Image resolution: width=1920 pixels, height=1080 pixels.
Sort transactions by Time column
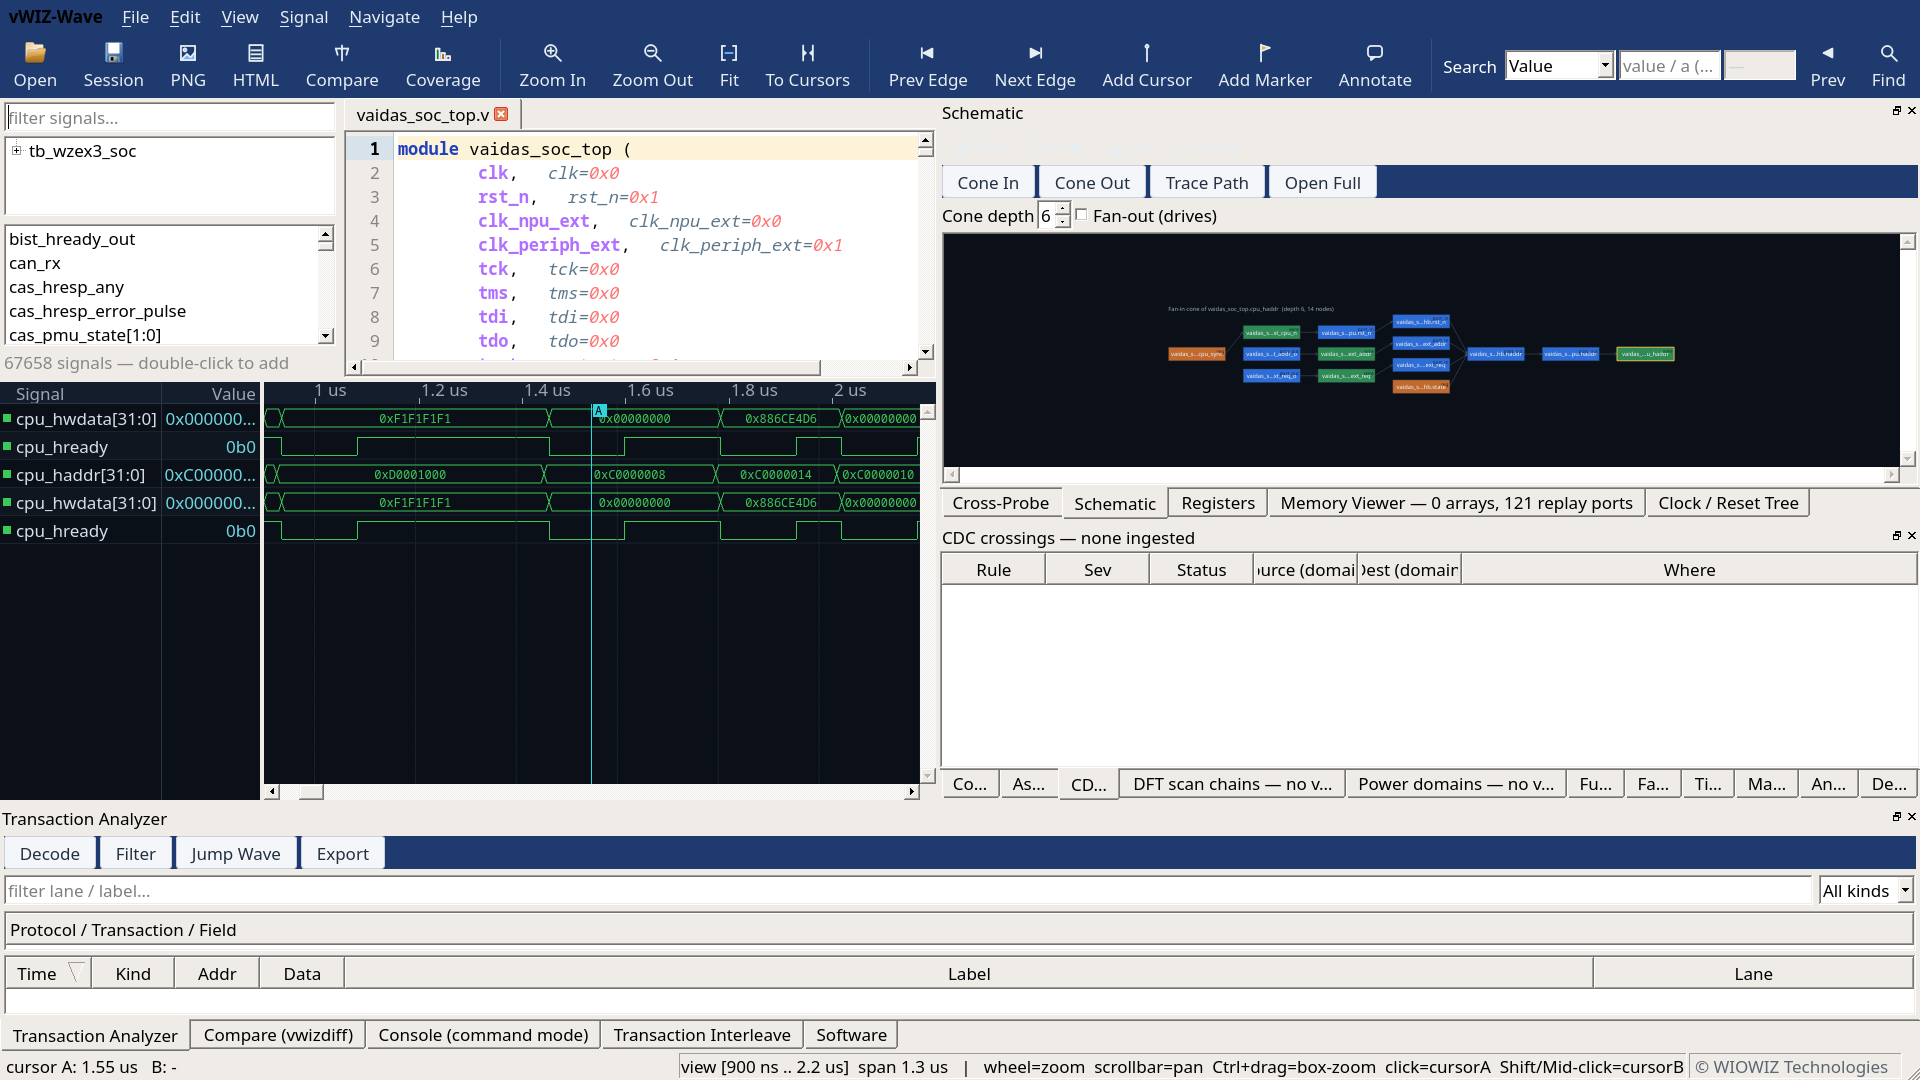[48, 973]
